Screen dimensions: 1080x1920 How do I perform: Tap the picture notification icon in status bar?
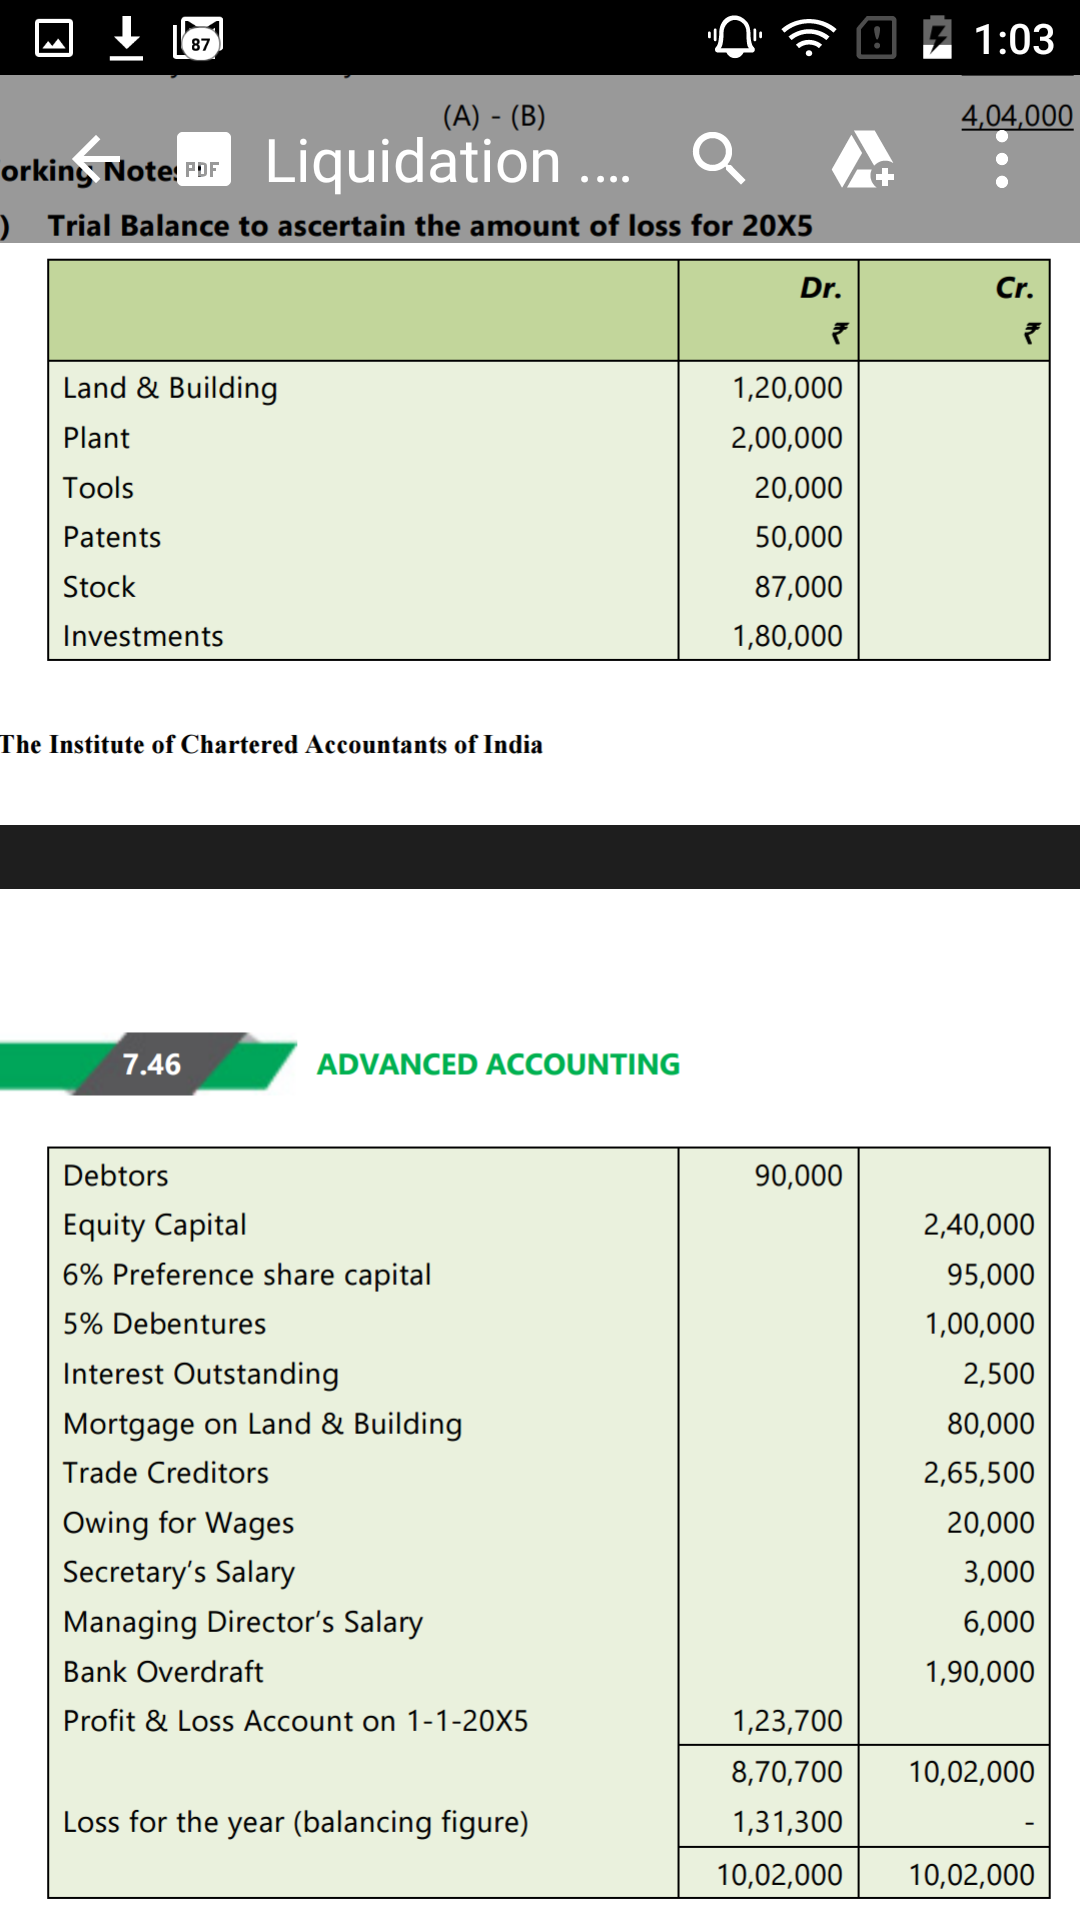click(54, 39)
